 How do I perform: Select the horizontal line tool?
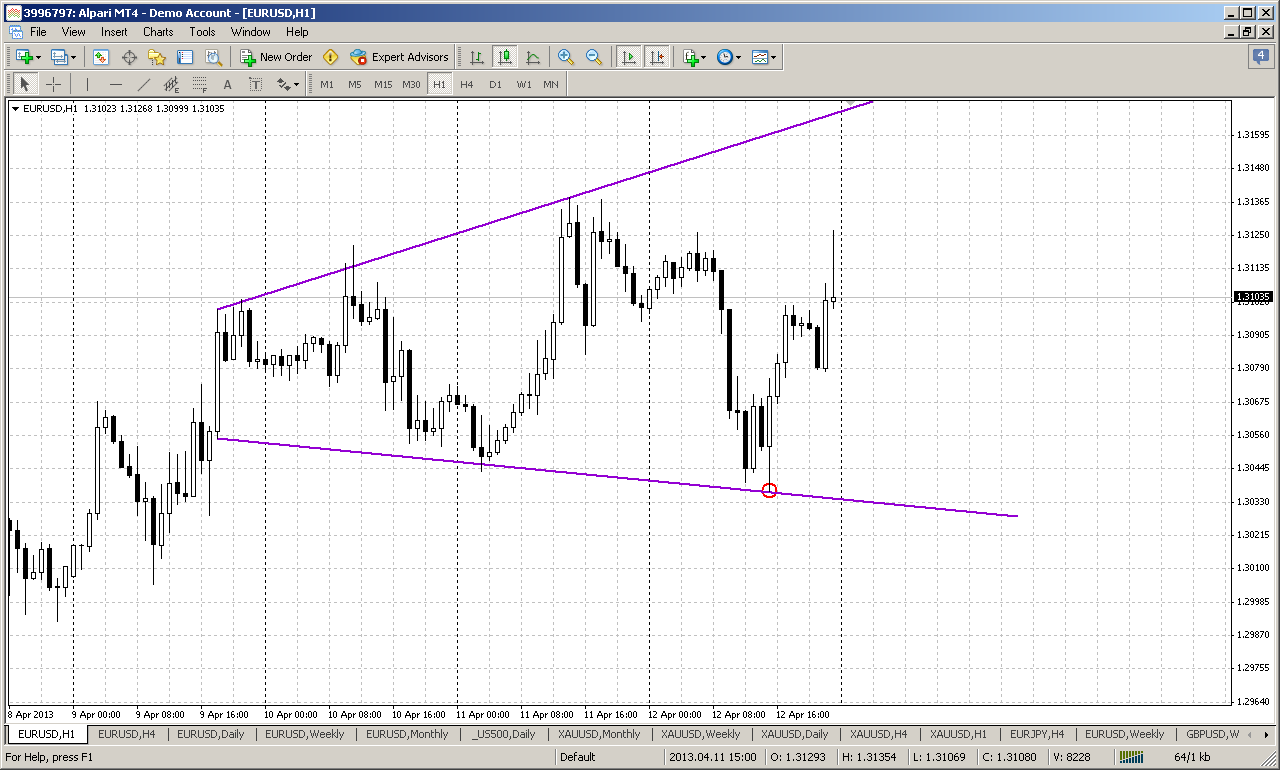116,85
